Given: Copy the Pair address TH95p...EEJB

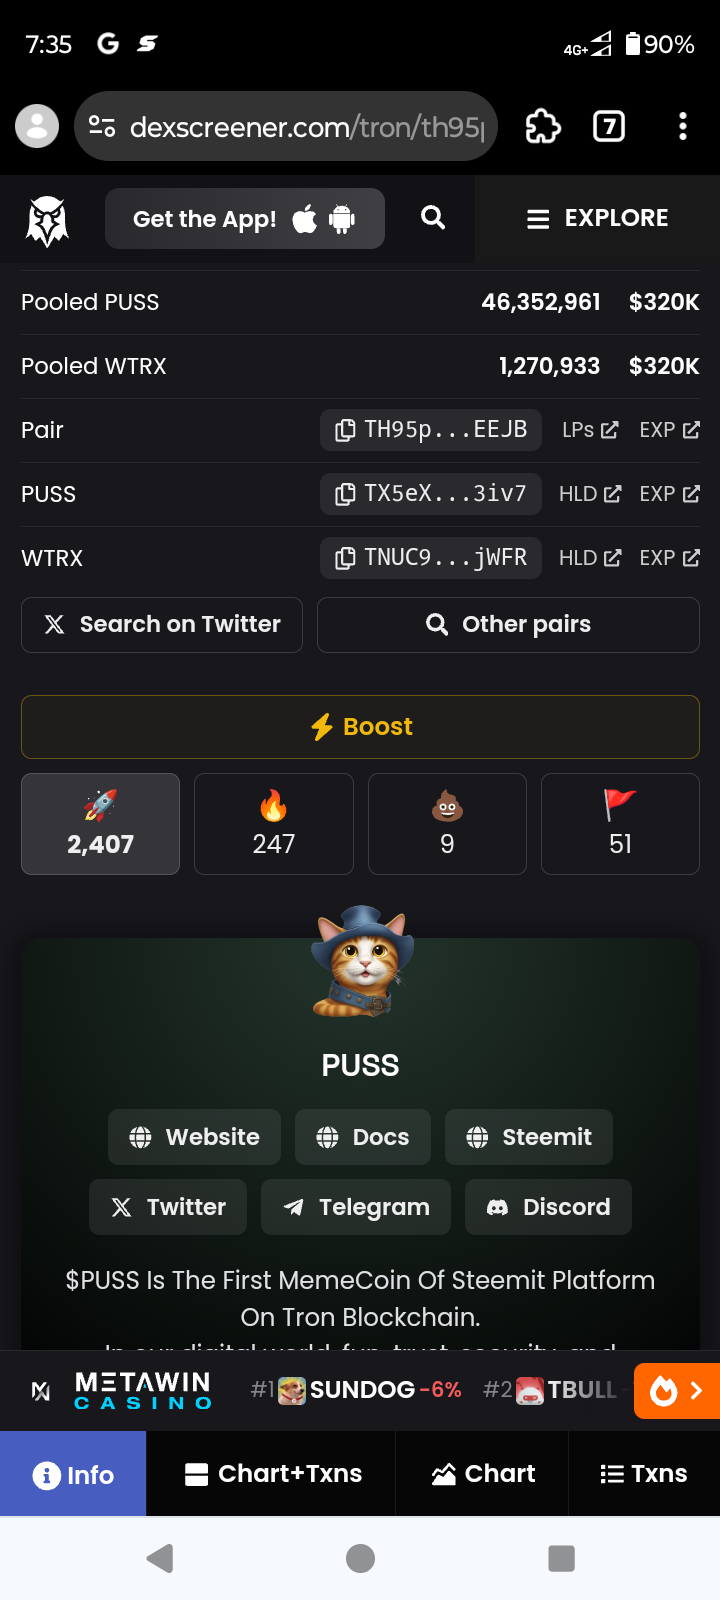Looking at the screenshot, I should [431, 430].
